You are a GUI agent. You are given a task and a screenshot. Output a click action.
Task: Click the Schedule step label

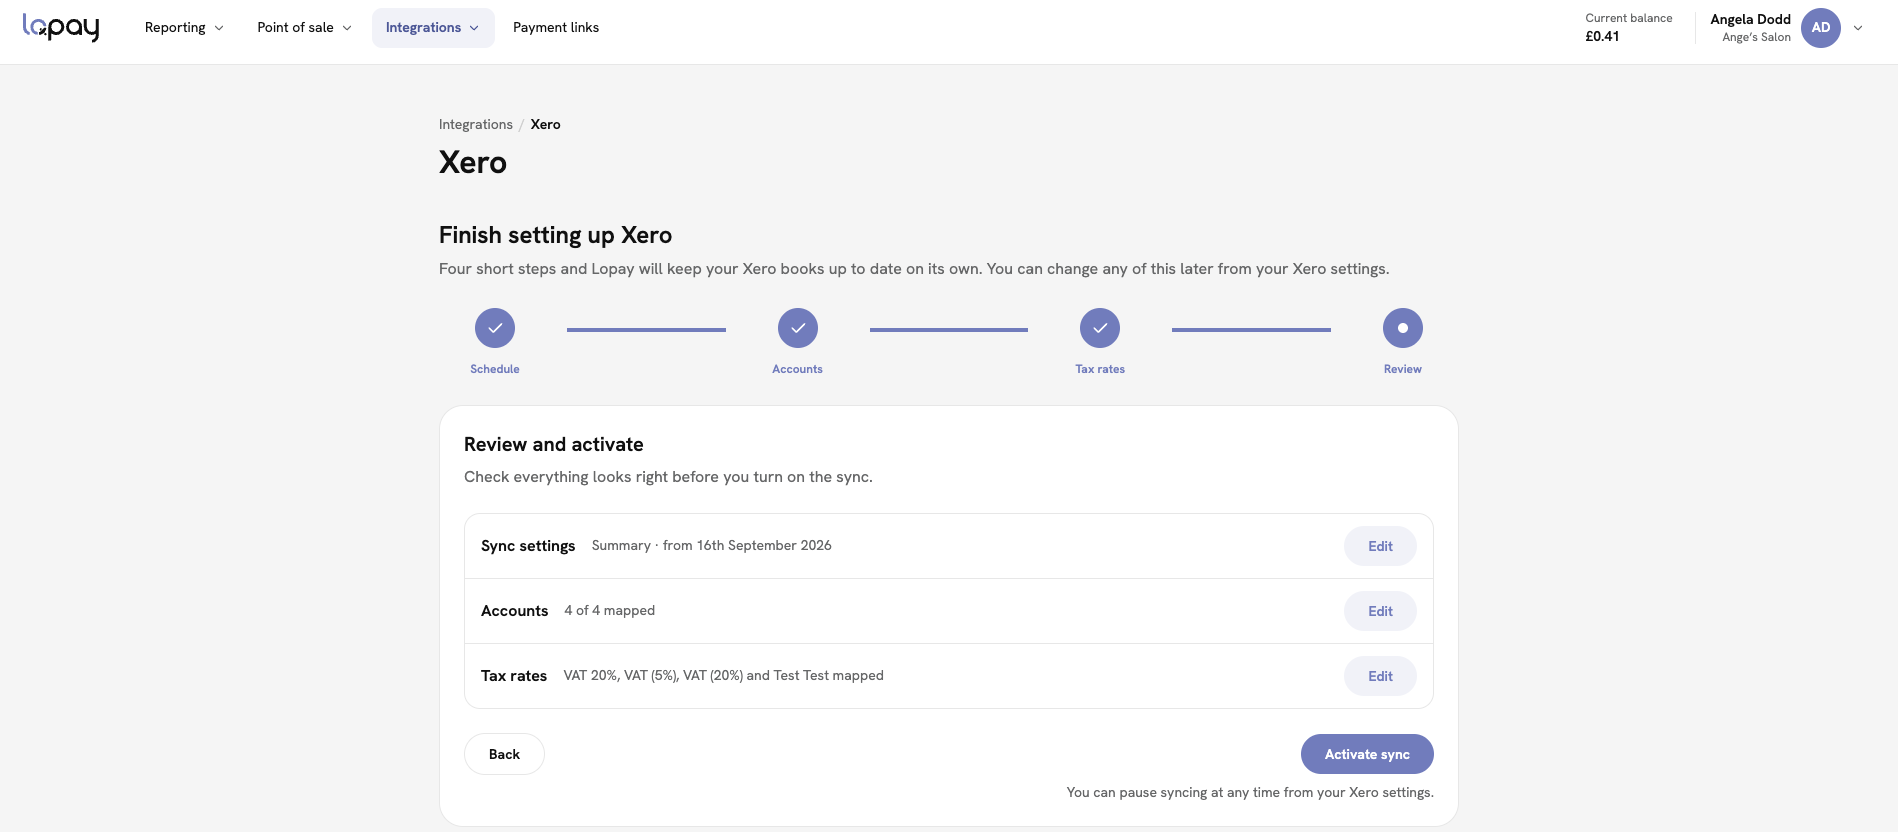[495, 369]
